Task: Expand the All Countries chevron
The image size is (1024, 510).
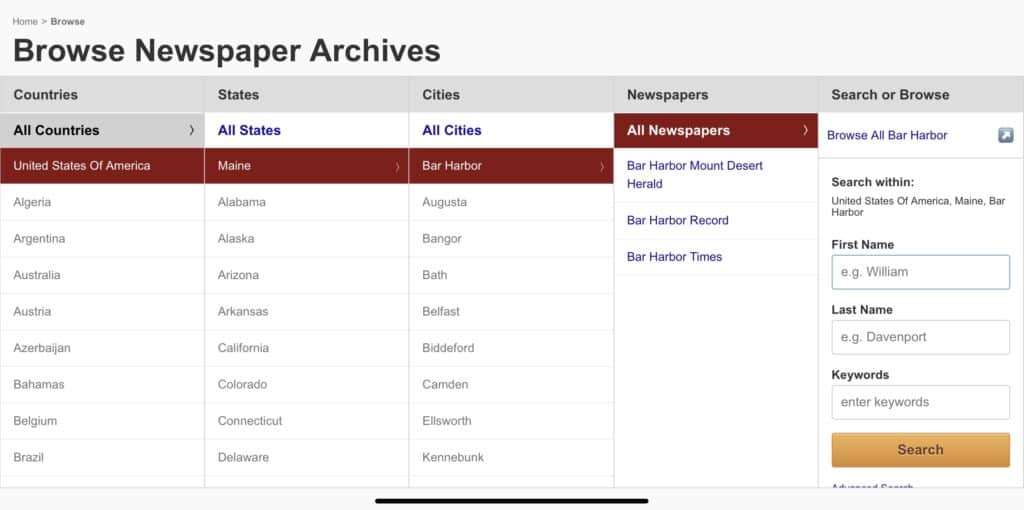Action: click(x=191, y=130)
